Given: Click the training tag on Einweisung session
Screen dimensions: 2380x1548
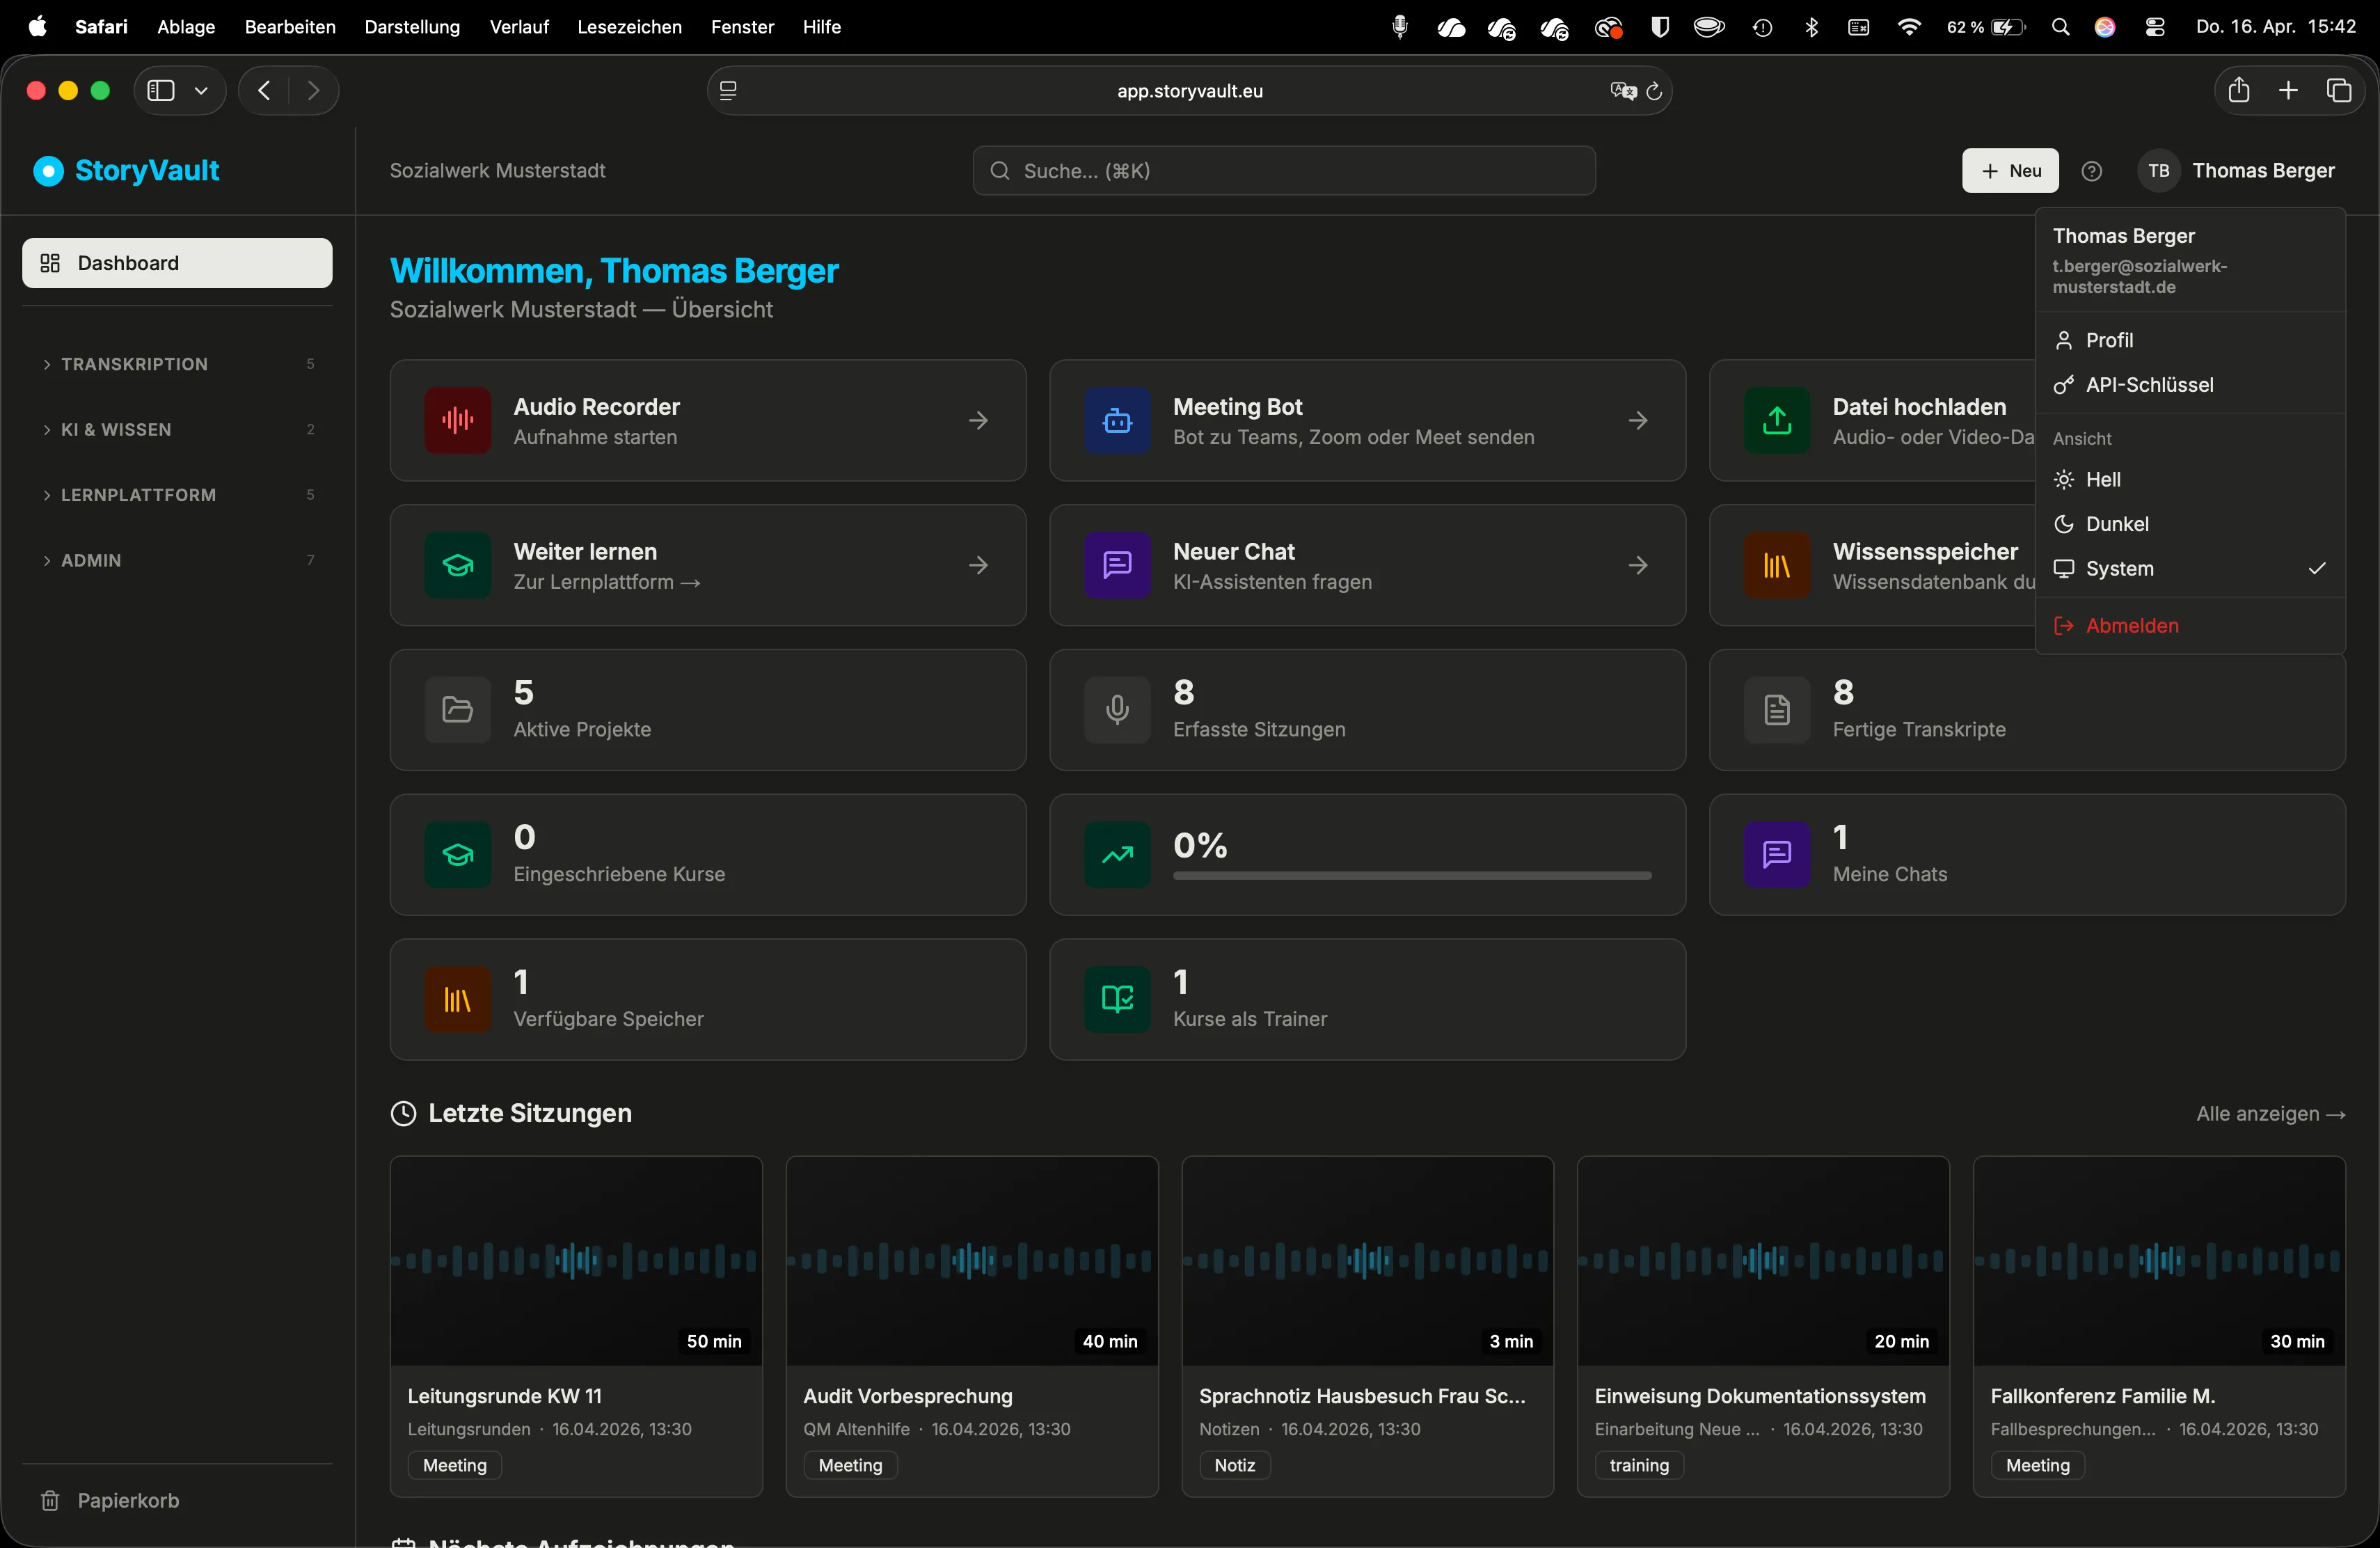Looking at the screenshot, I should (x=1639, y=1466).
